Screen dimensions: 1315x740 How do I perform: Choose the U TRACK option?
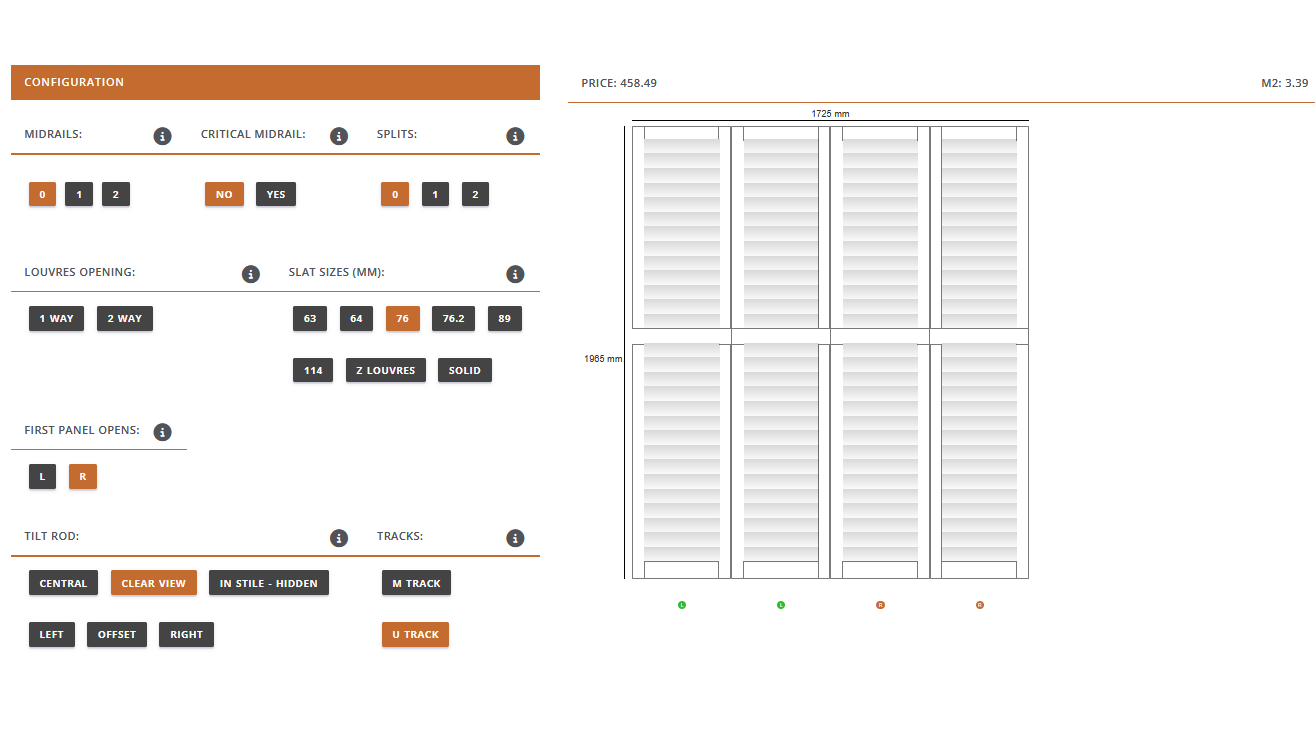pyautogui.click(x=416, y=634)
